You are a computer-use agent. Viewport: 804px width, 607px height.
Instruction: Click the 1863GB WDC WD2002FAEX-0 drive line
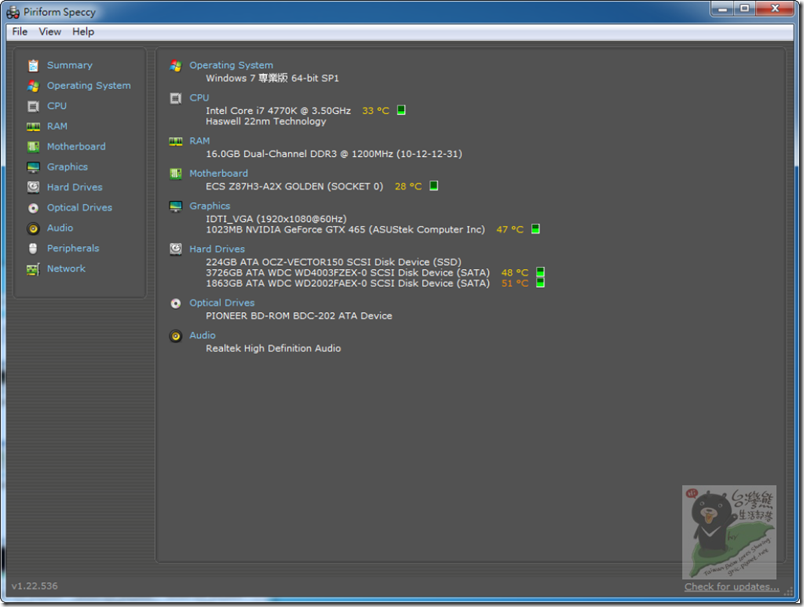[x=348, y=284]
